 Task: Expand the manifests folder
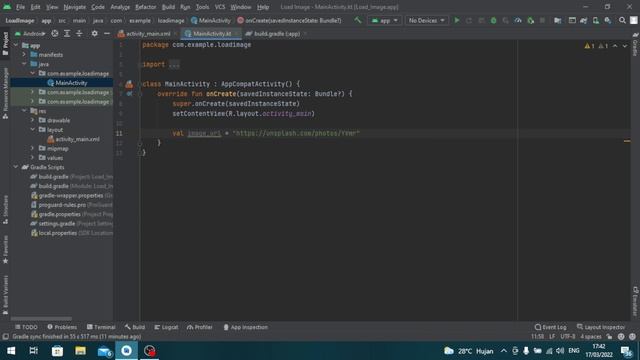[24, 54]
